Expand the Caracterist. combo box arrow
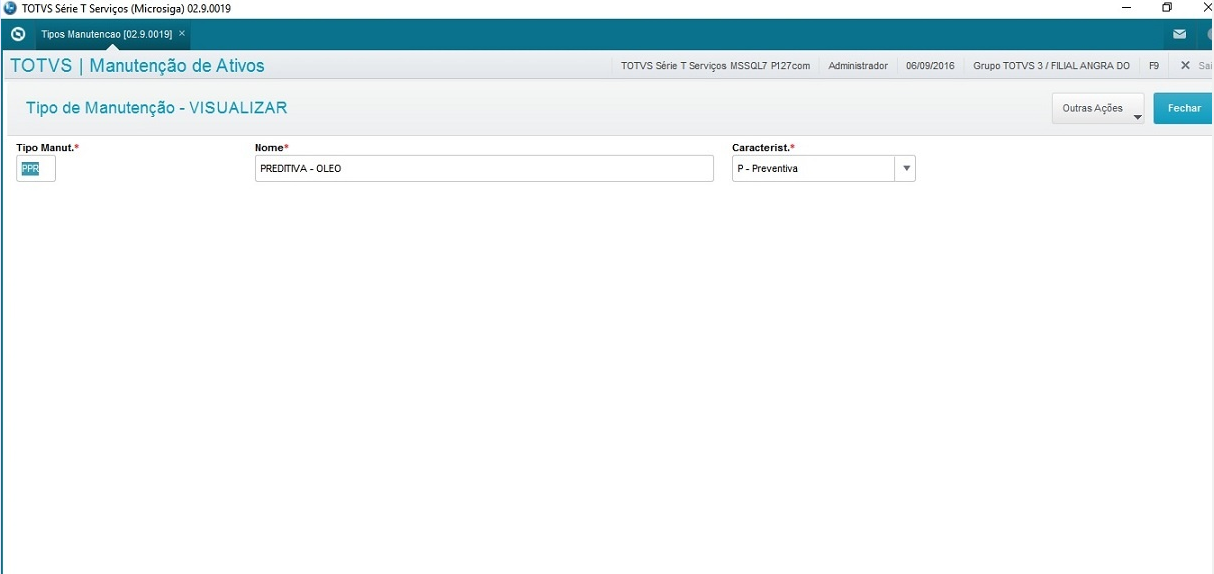The width and height of the screenshot is (1214, 574). pos(906,169)
